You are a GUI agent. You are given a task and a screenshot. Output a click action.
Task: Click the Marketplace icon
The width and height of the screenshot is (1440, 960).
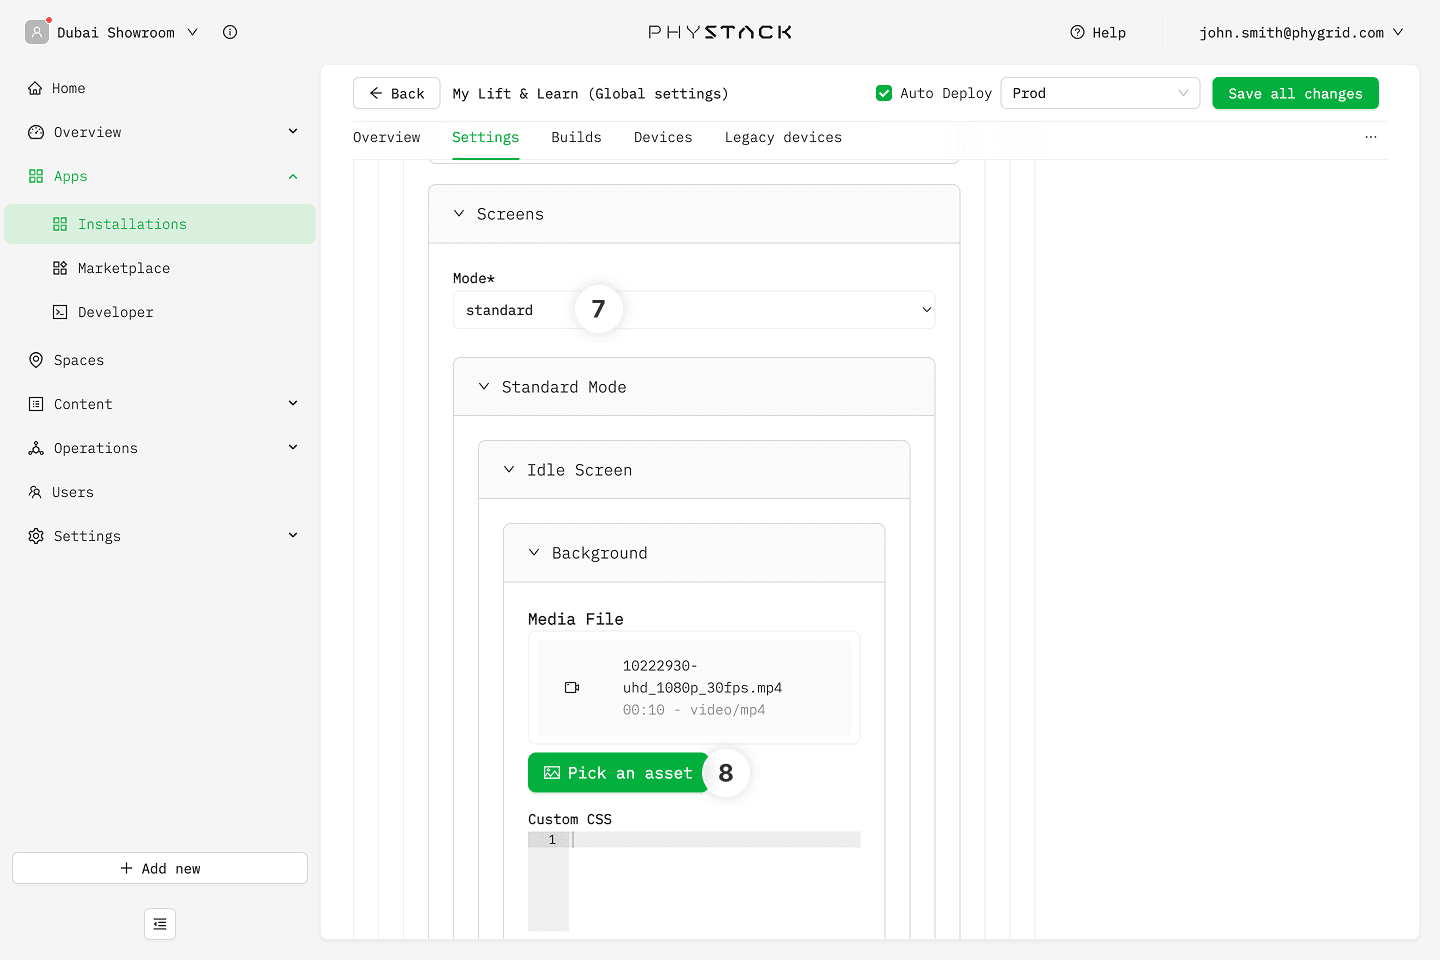pos(60,268)
